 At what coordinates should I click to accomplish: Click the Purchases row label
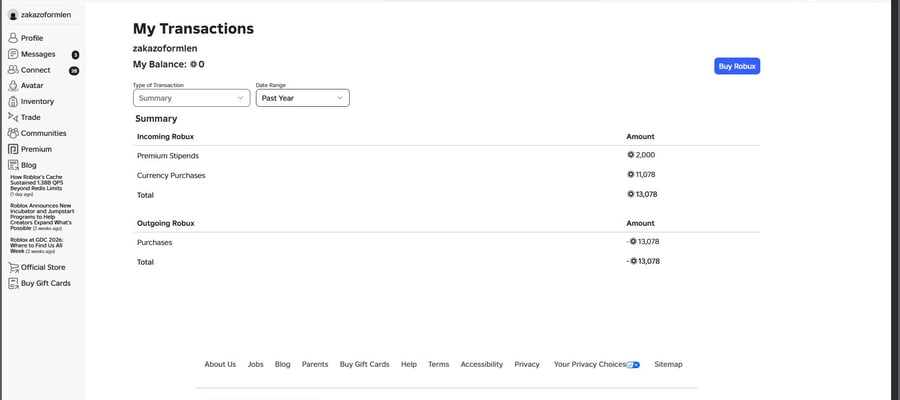154,242
